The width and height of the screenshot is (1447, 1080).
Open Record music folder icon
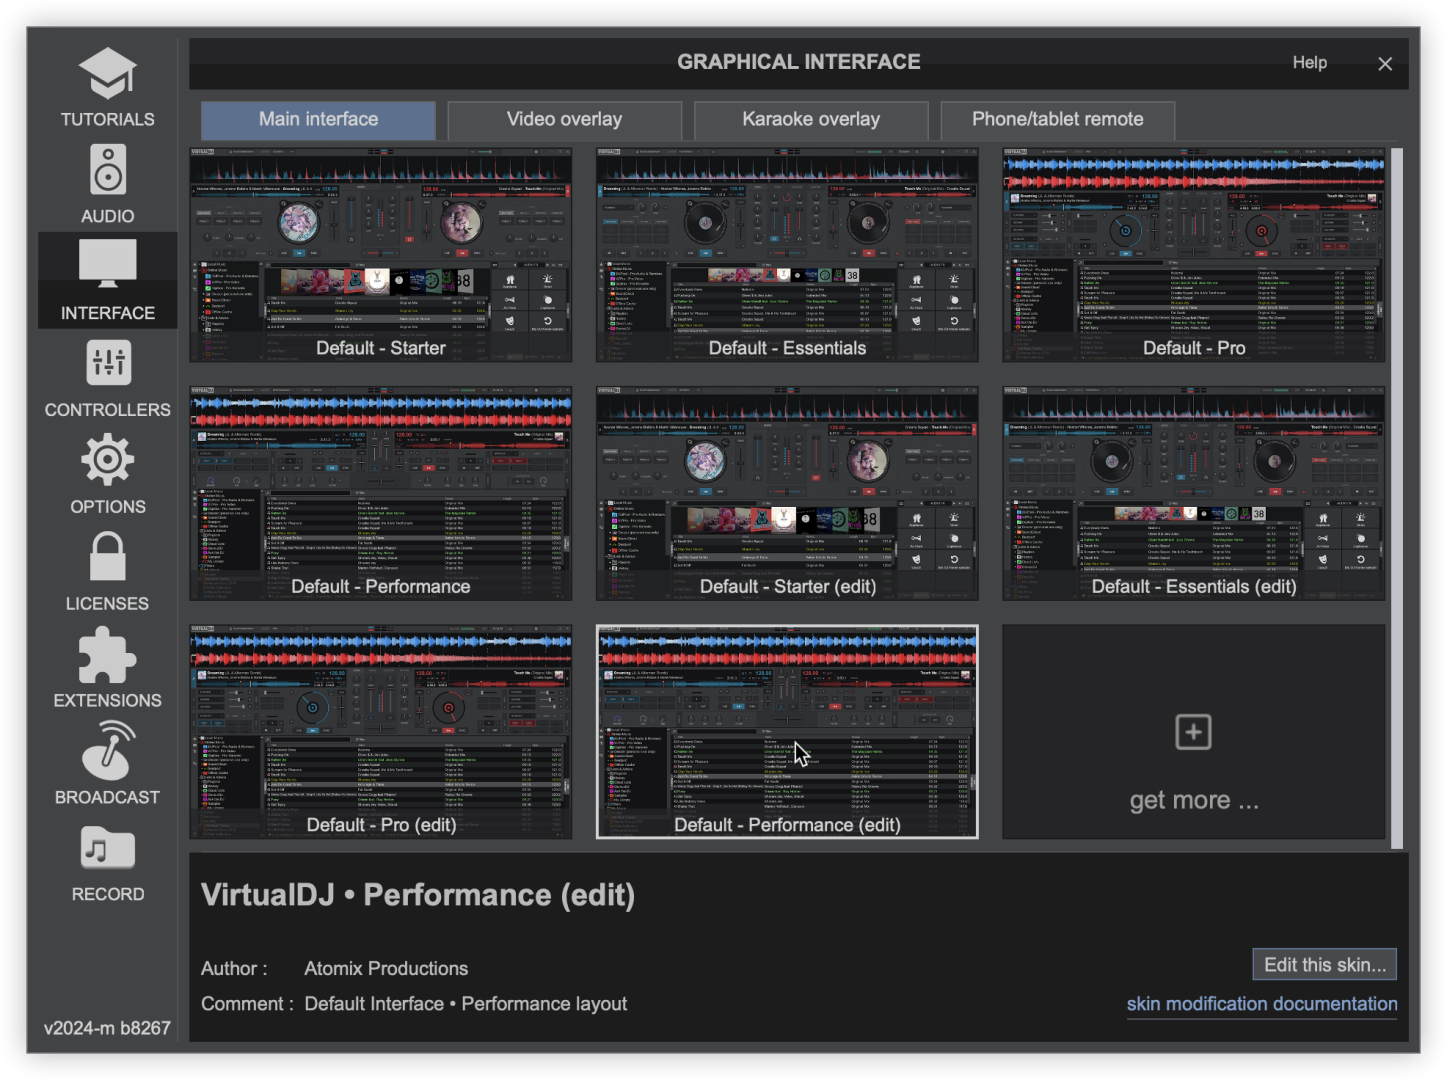[107, 849]
